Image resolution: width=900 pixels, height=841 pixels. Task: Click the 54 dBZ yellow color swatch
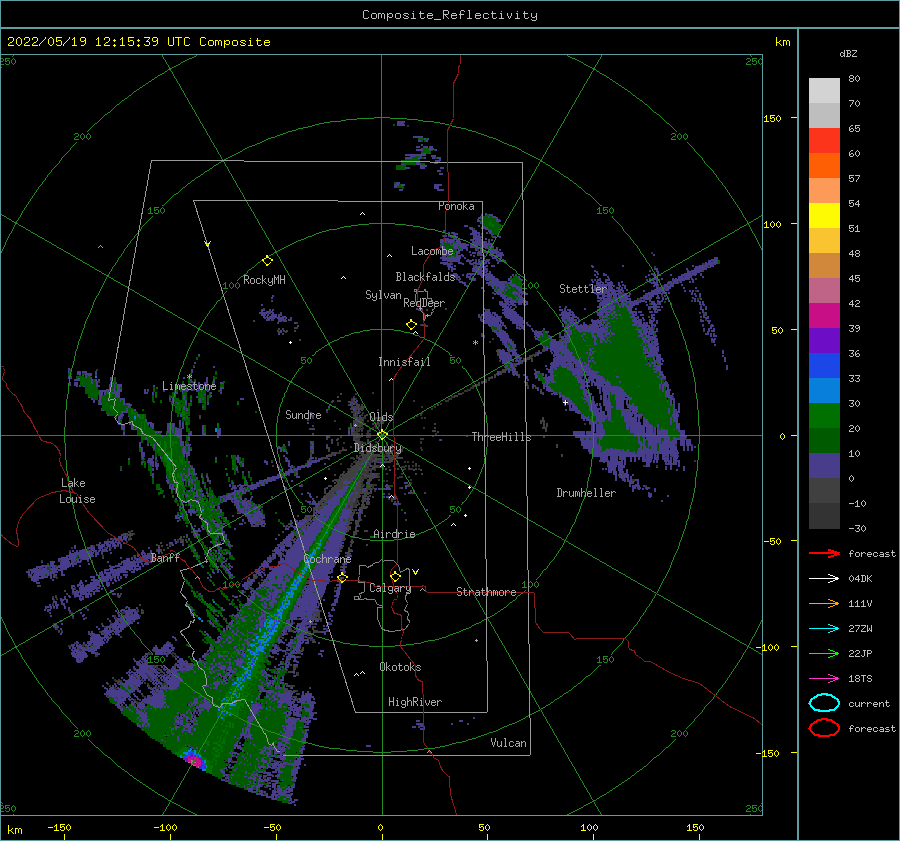[x=824, y=216]
